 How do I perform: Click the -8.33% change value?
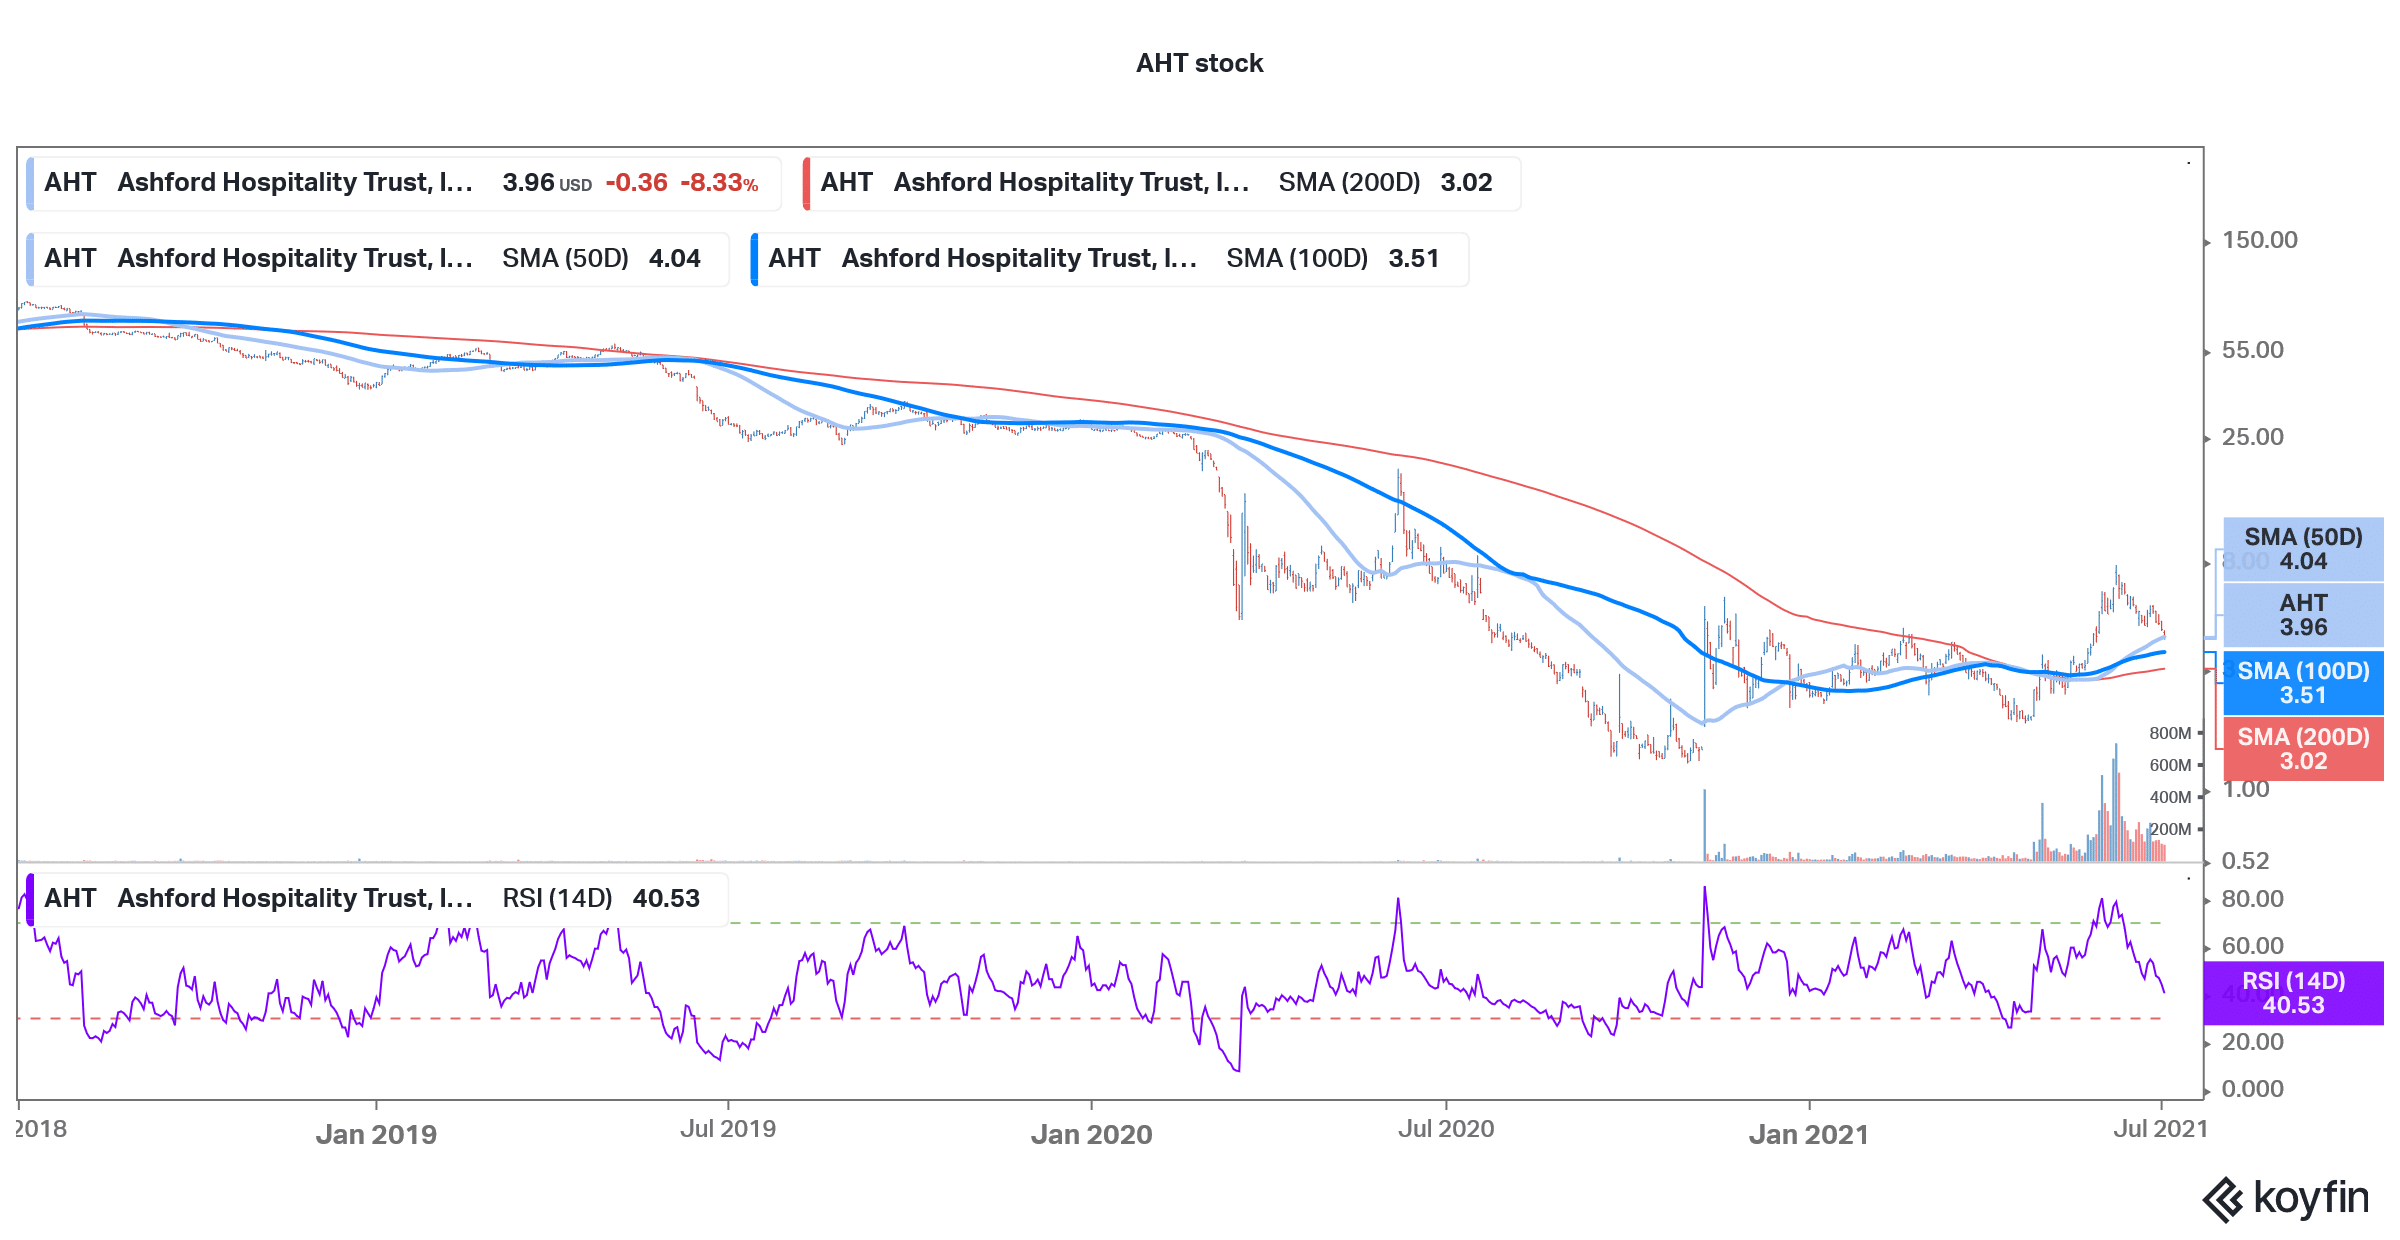pyautogui.click(x=719, y=183)
